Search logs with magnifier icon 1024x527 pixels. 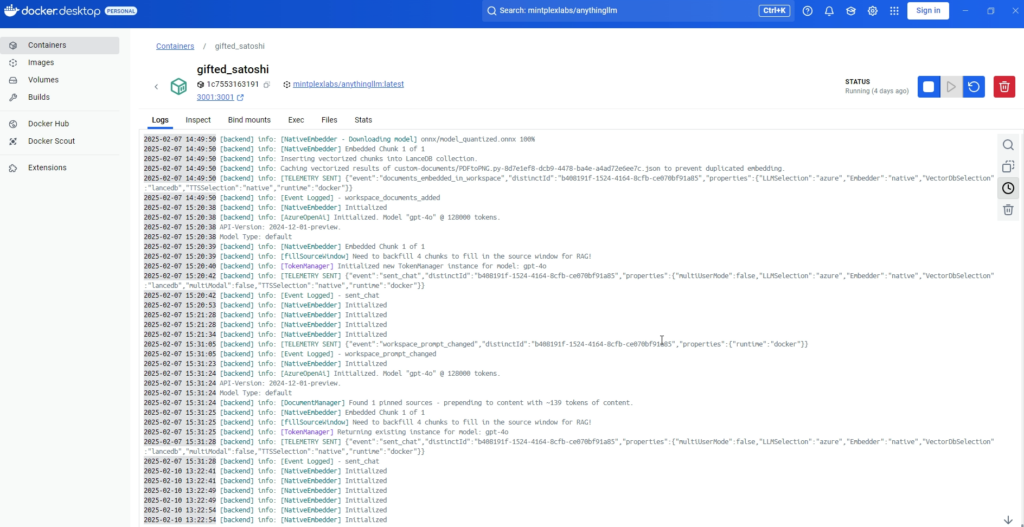click(1008, 145)
